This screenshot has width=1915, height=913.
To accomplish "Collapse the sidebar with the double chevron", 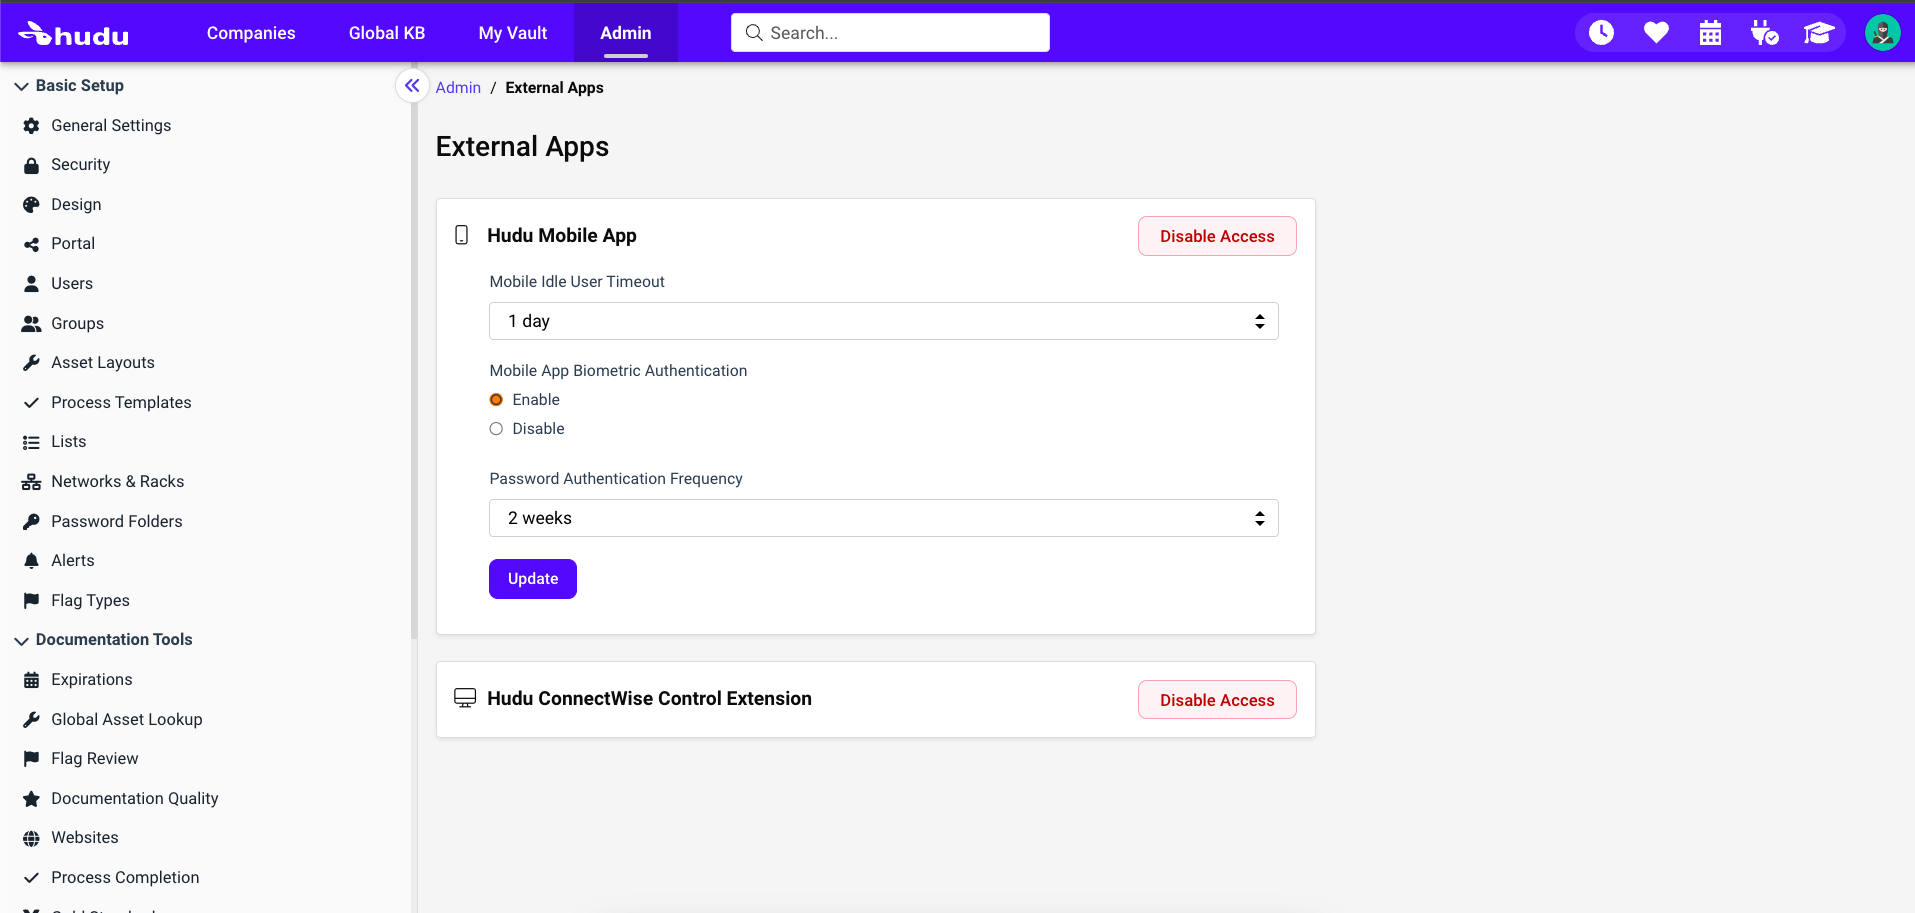I will pyautogui.click(x=412, y=86).
